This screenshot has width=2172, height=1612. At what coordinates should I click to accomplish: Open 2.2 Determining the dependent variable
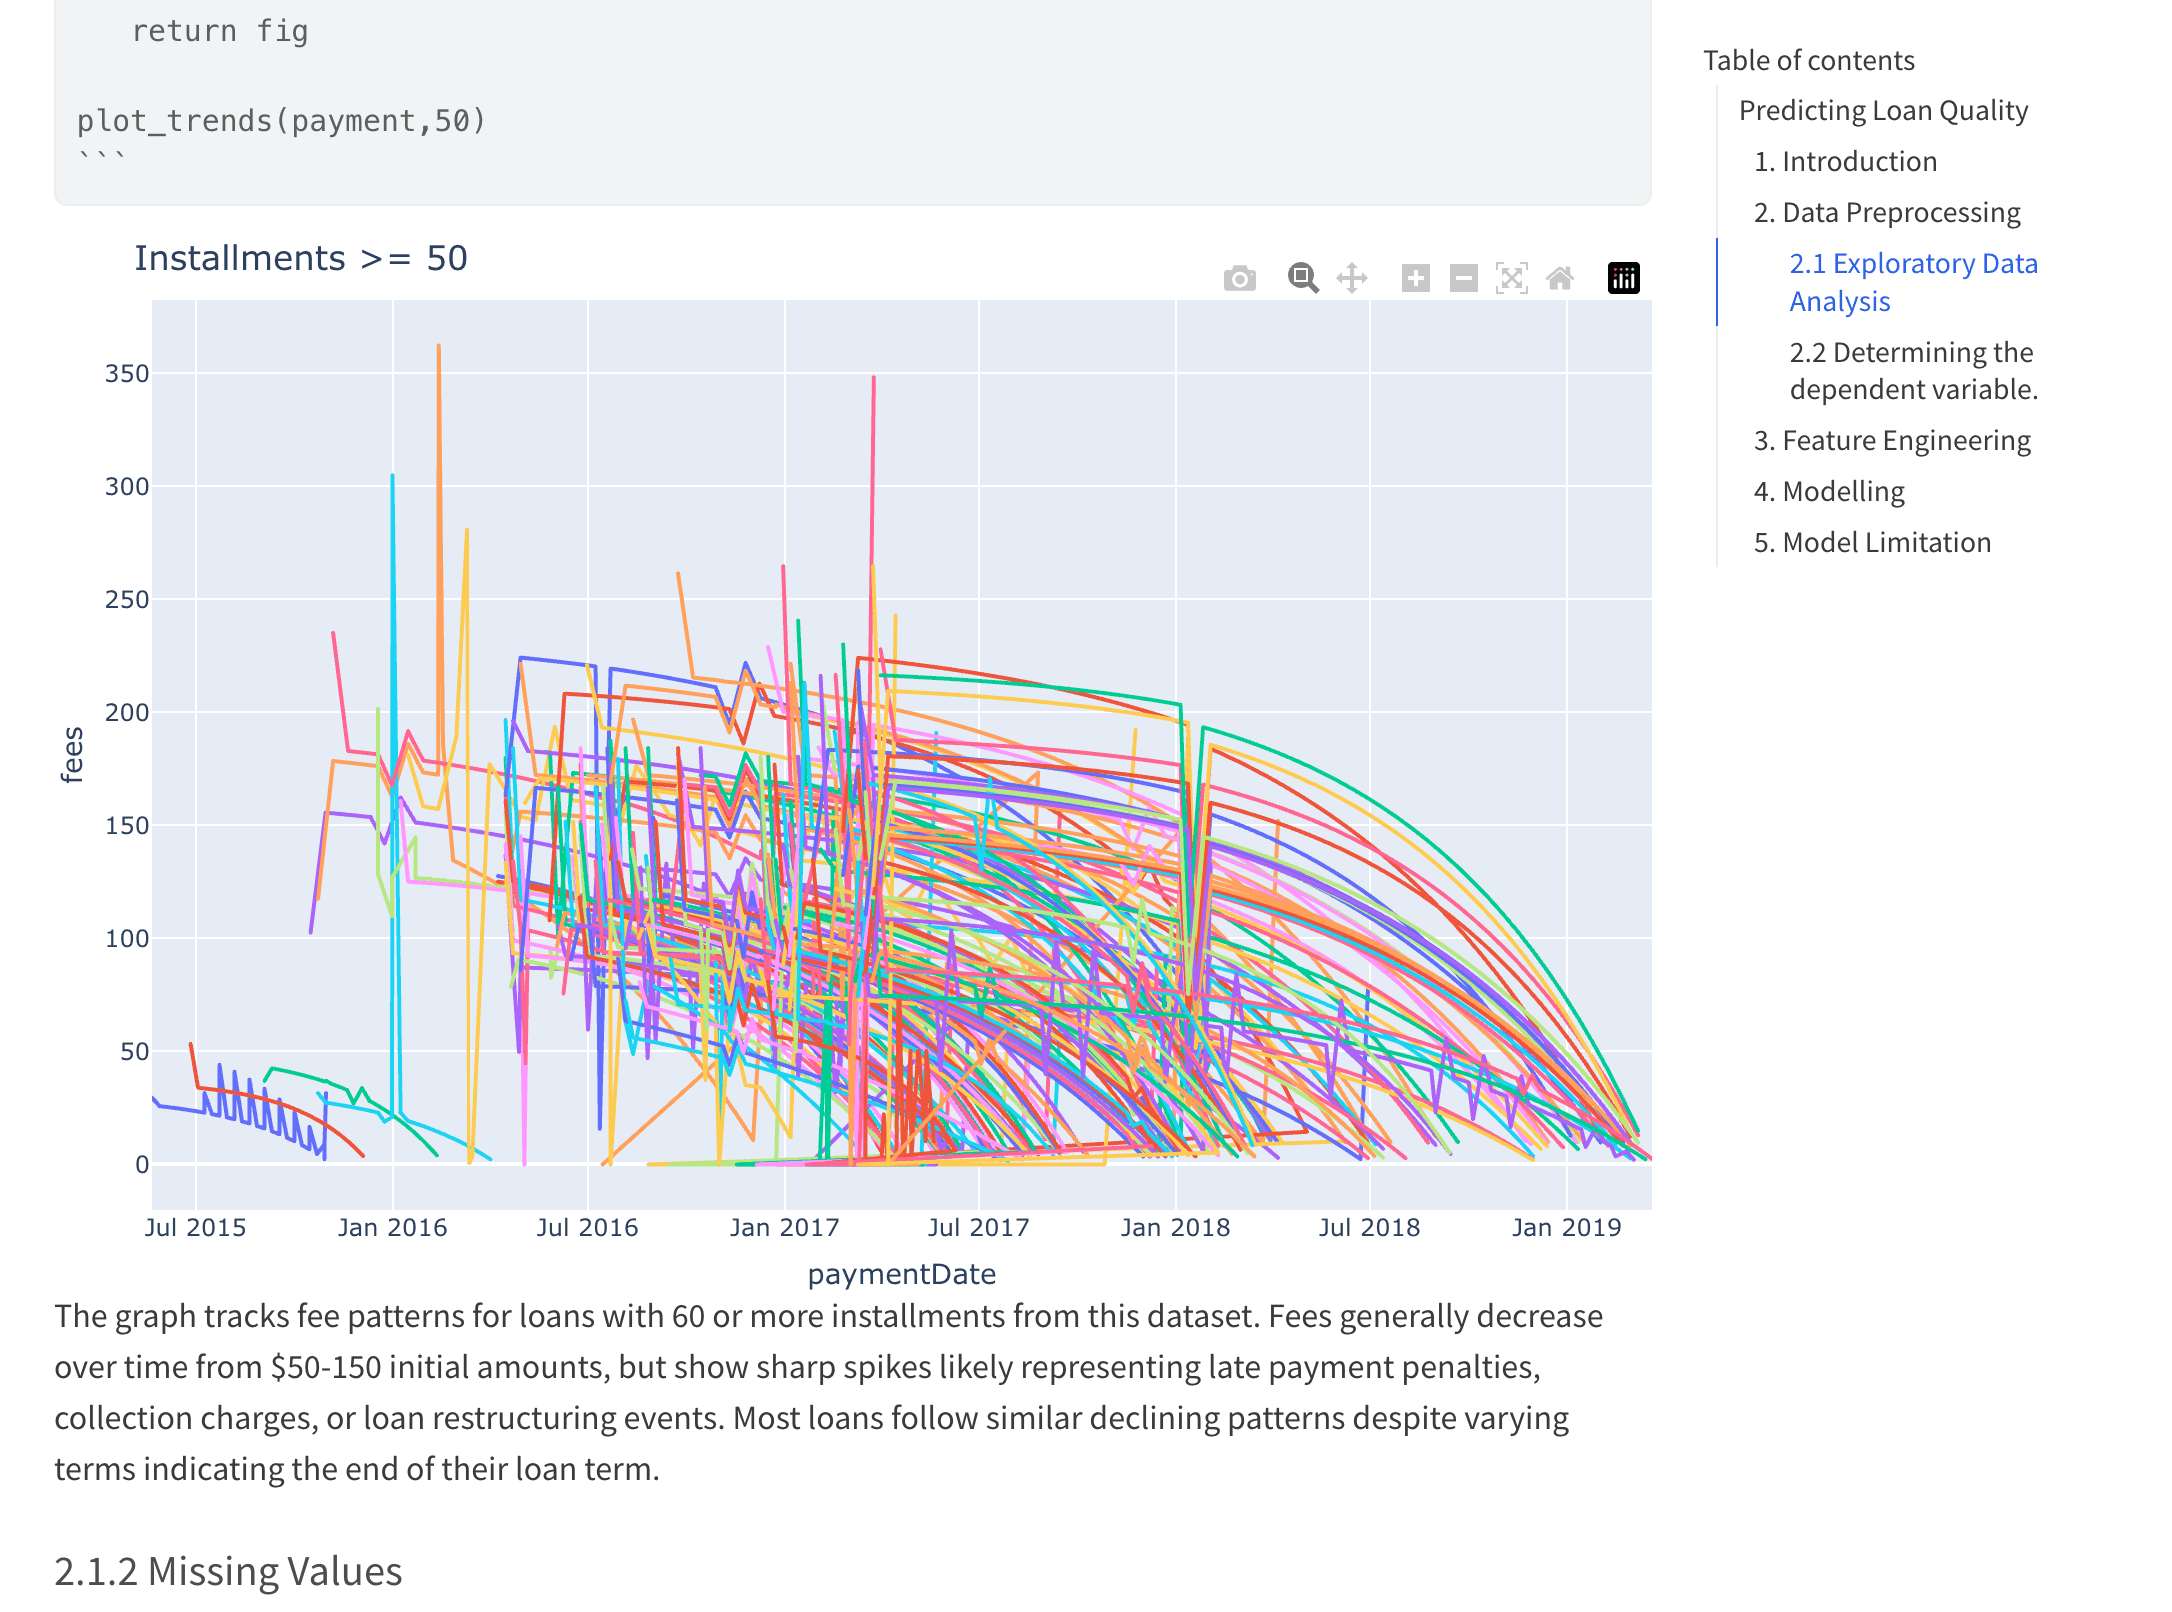(x=1913, y=370)
